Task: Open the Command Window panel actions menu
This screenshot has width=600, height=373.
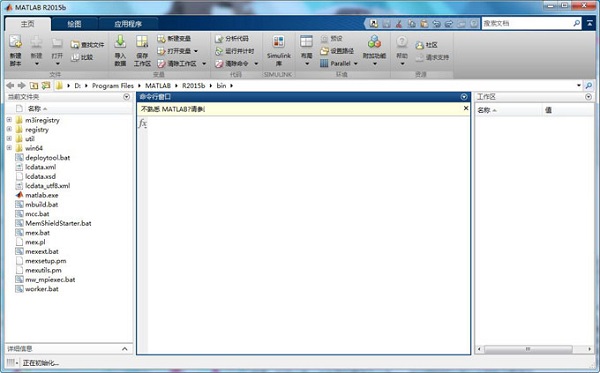Action: (464, 97)
